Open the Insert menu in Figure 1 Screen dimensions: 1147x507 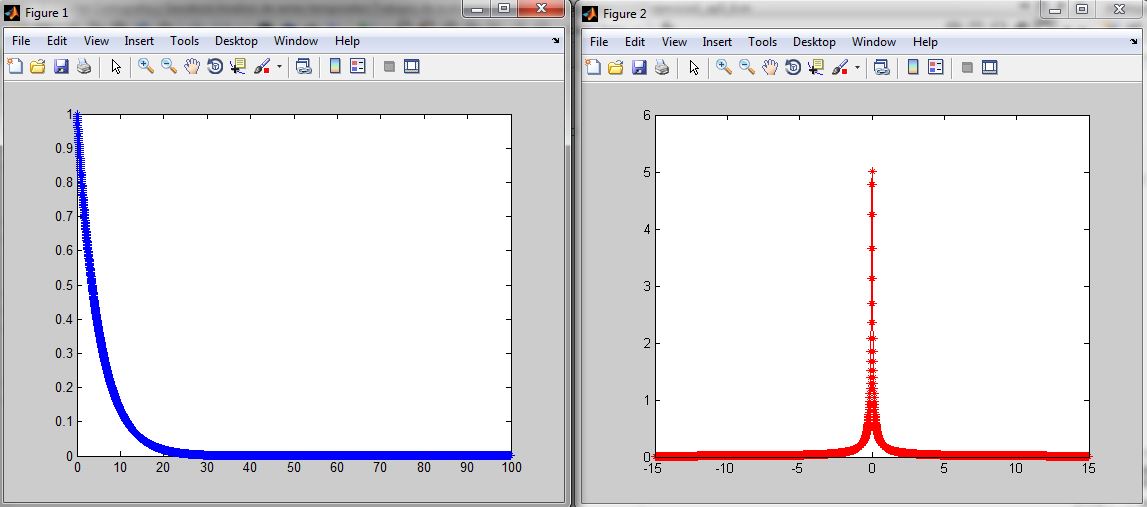pyautogui.click(x=139, y=41)
